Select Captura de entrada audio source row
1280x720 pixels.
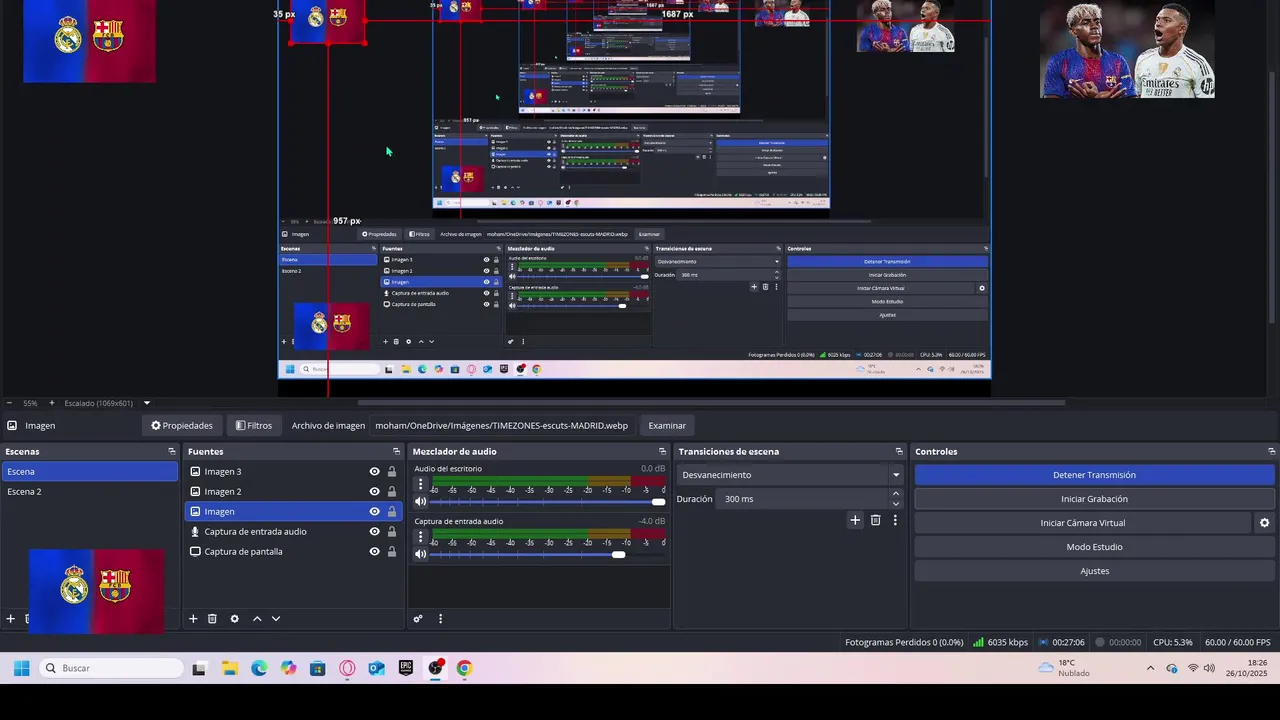292,532
